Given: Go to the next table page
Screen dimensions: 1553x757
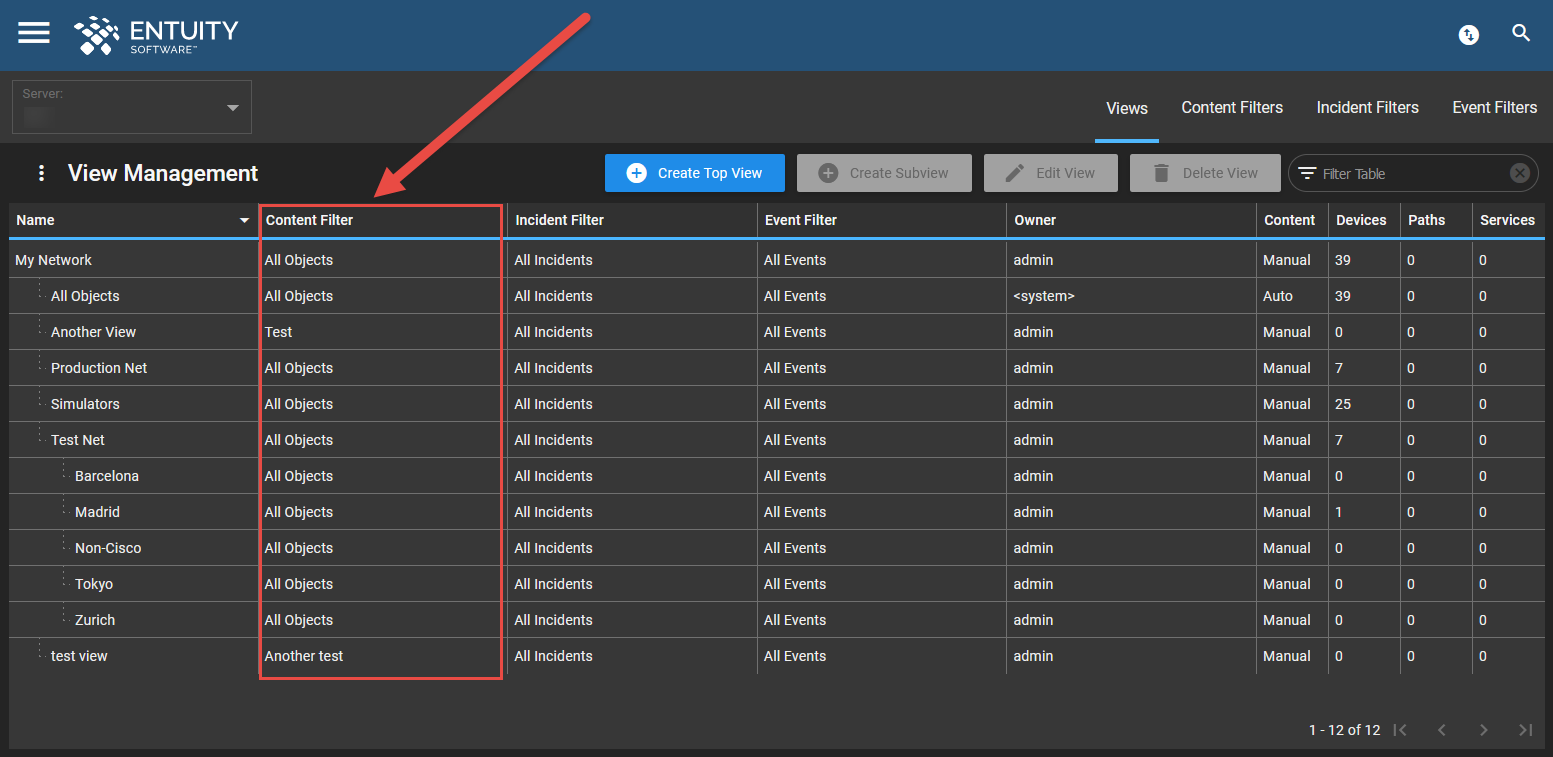Looking at the screenshot, I should [1483, 730].
